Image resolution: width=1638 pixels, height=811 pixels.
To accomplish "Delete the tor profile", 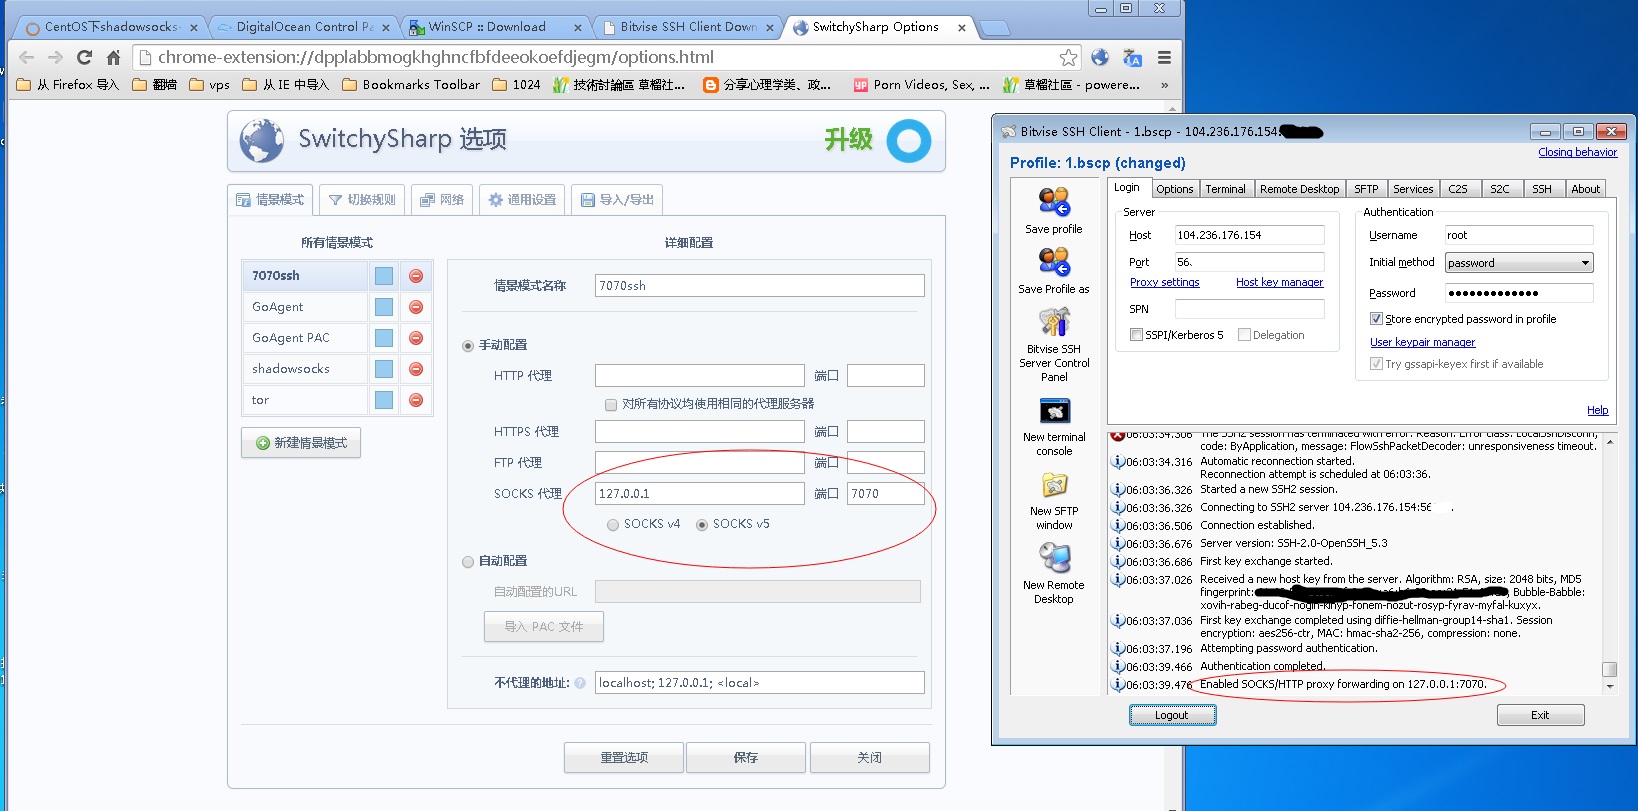I will coord(416,400).
